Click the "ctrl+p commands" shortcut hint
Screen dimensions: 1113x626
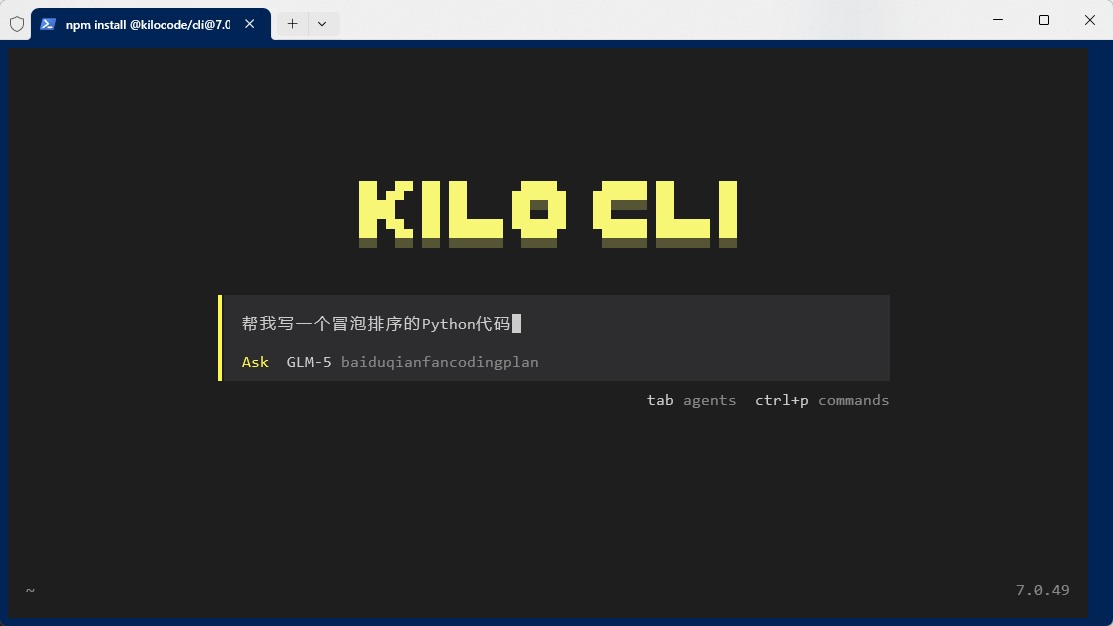pyautogui.click(x=821, y=400)
